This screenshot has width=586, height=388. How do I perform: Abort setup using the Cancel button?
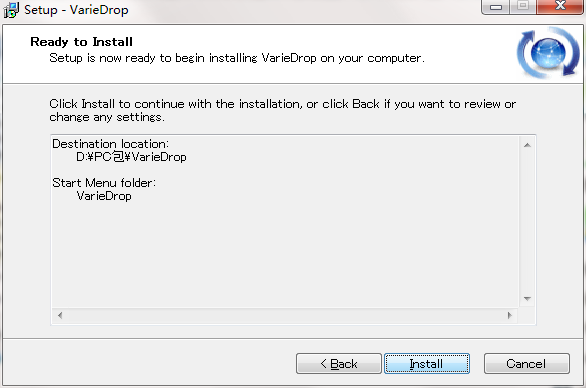pyautogui.click(x=527, y=363)
